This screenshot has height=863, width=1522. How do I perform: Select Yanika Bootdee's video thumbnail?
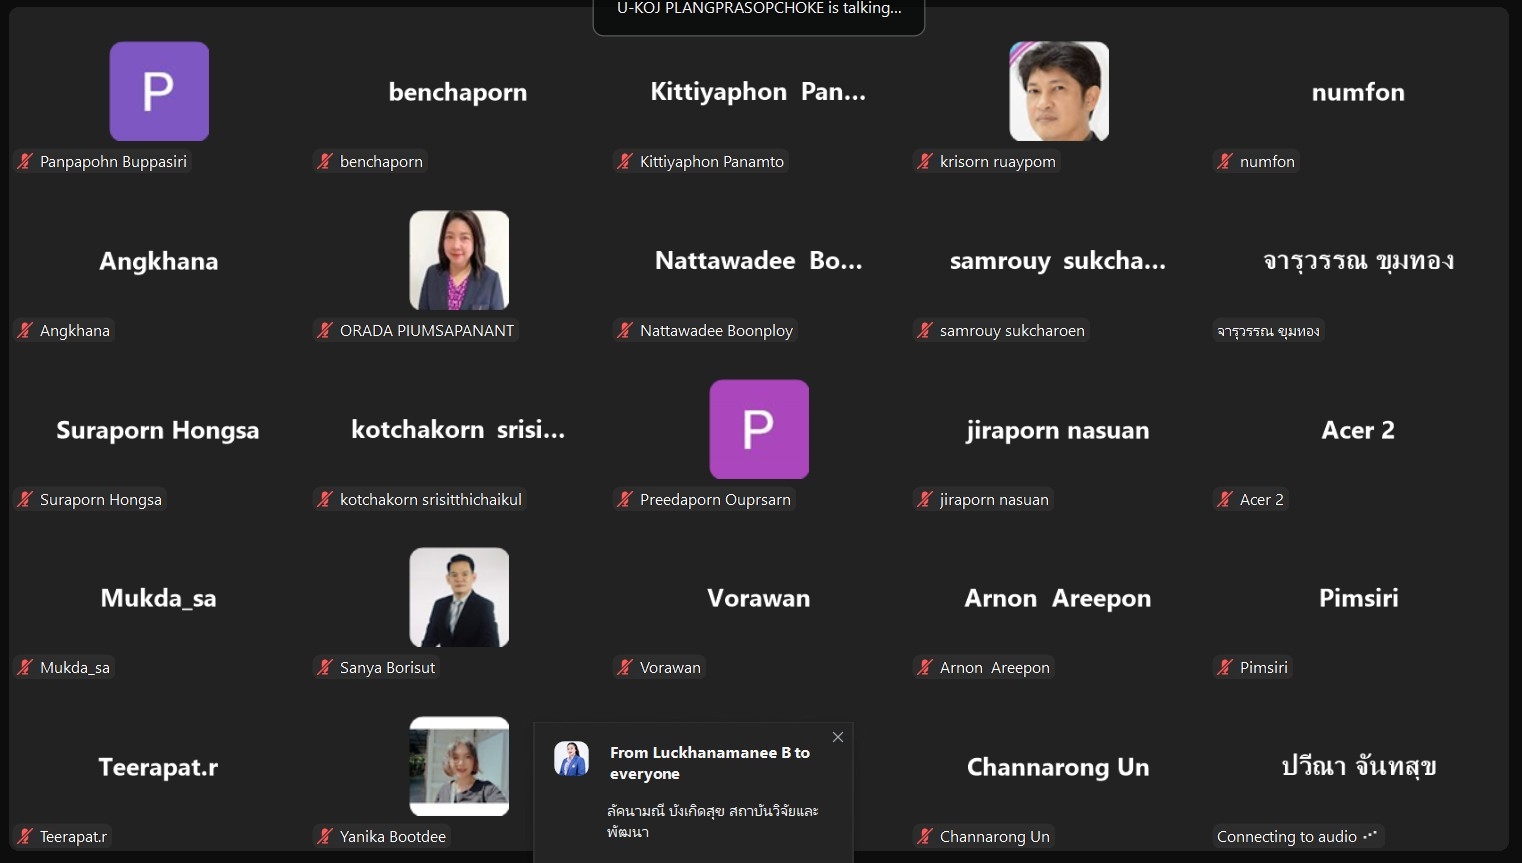coord(459,766)
